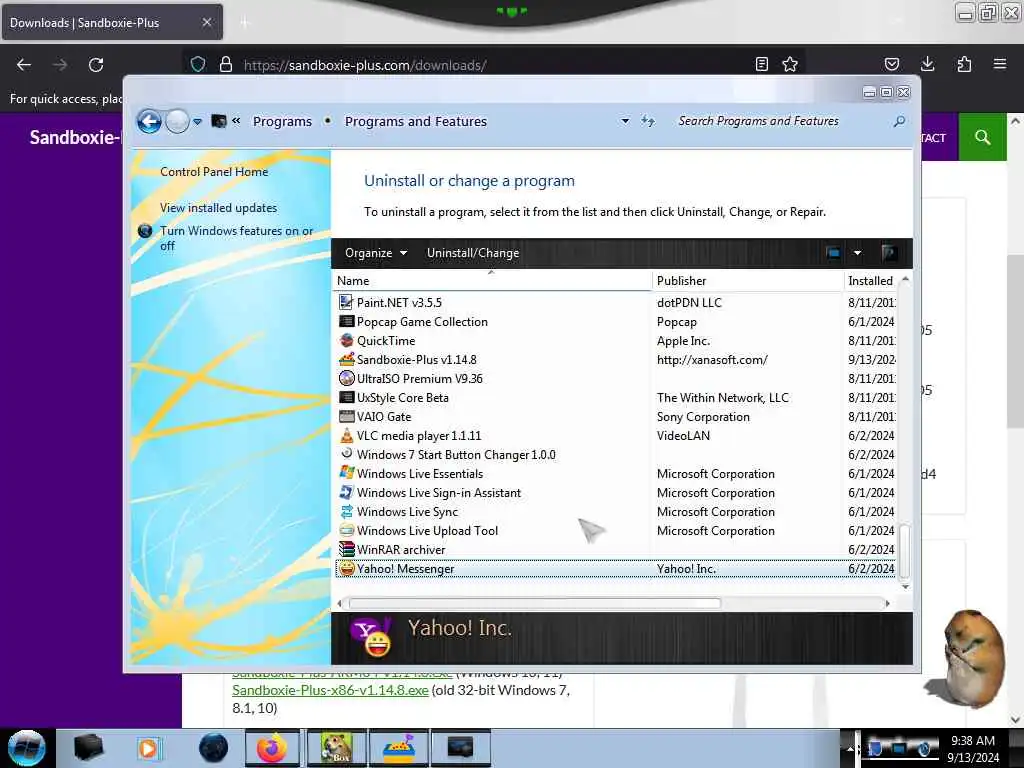Open the Windows Start orb
Image resolution: width=1024 pixels, height=768 pixels.
[26, 748]
